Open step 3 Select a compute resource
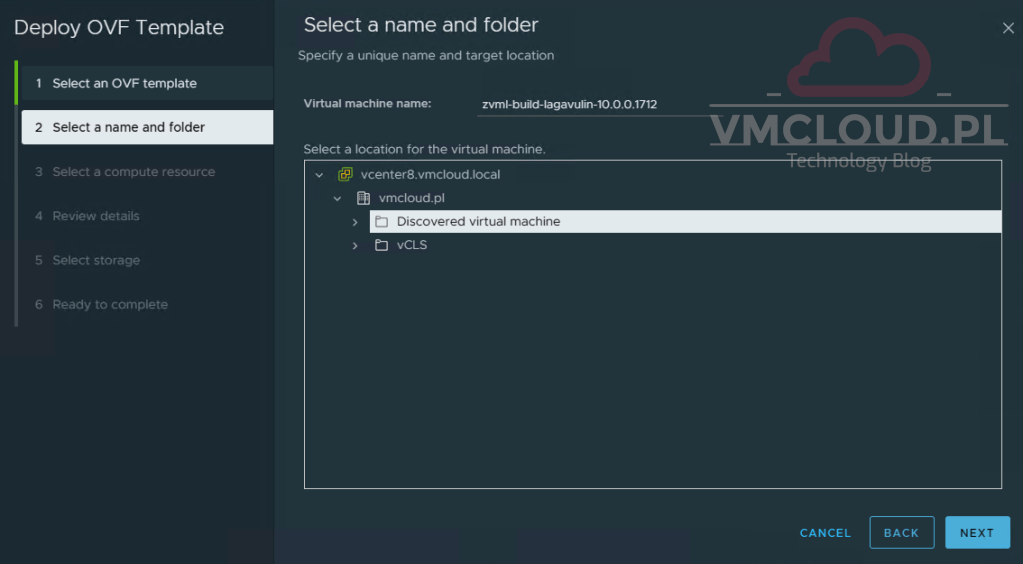This screenshot has width=1023, height=564. [x=133, y=172]
